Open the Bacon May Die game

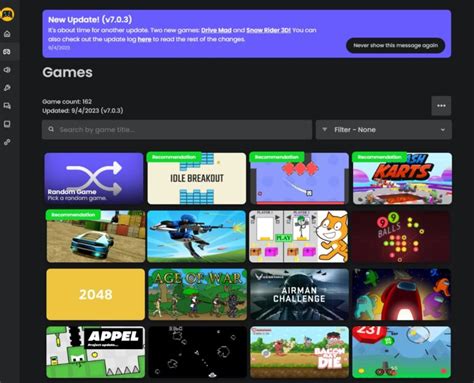299,352
